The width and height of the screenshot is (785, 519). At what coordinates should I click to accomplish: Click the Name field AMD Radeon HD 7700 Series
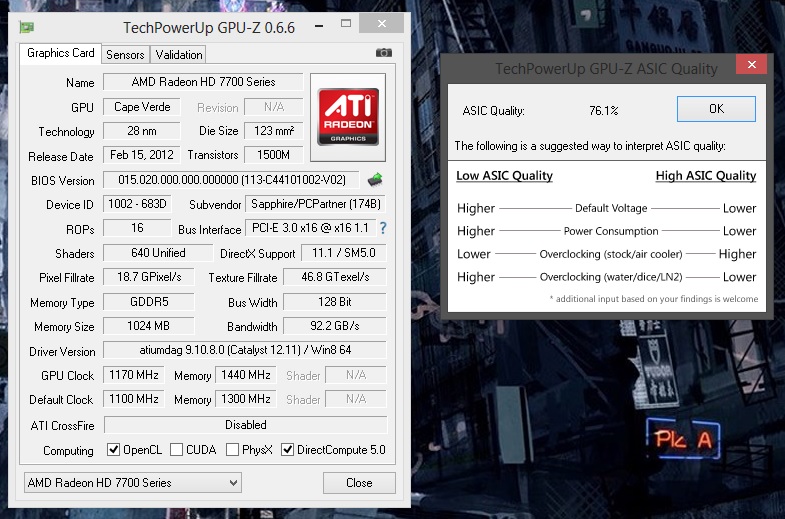click(203, 82)
